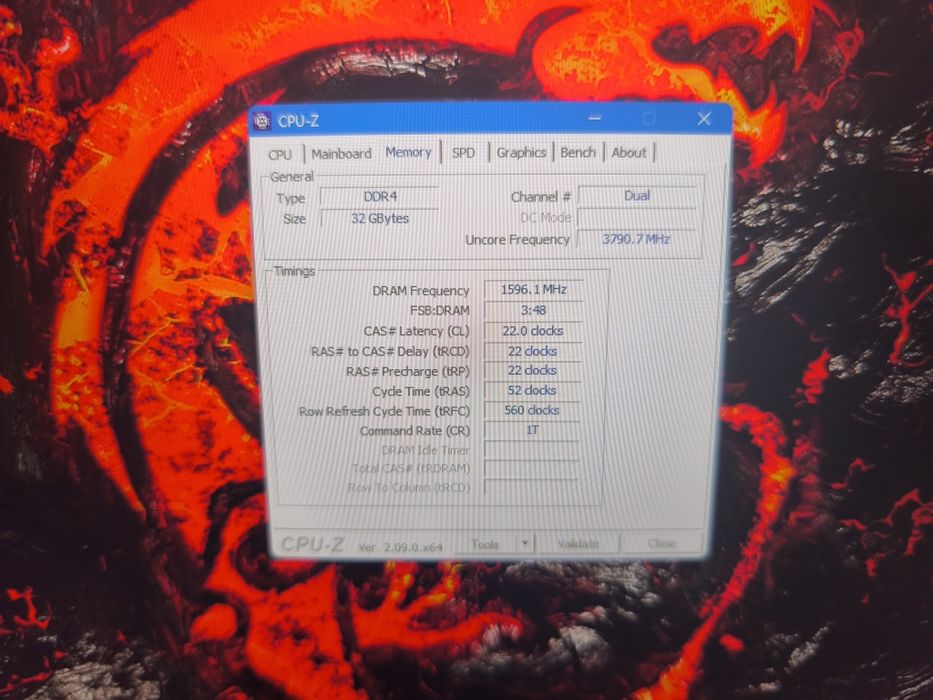Click the 3790.7 MHz uncore frequency value
The image size is (933, 700).
coord(637,239)
